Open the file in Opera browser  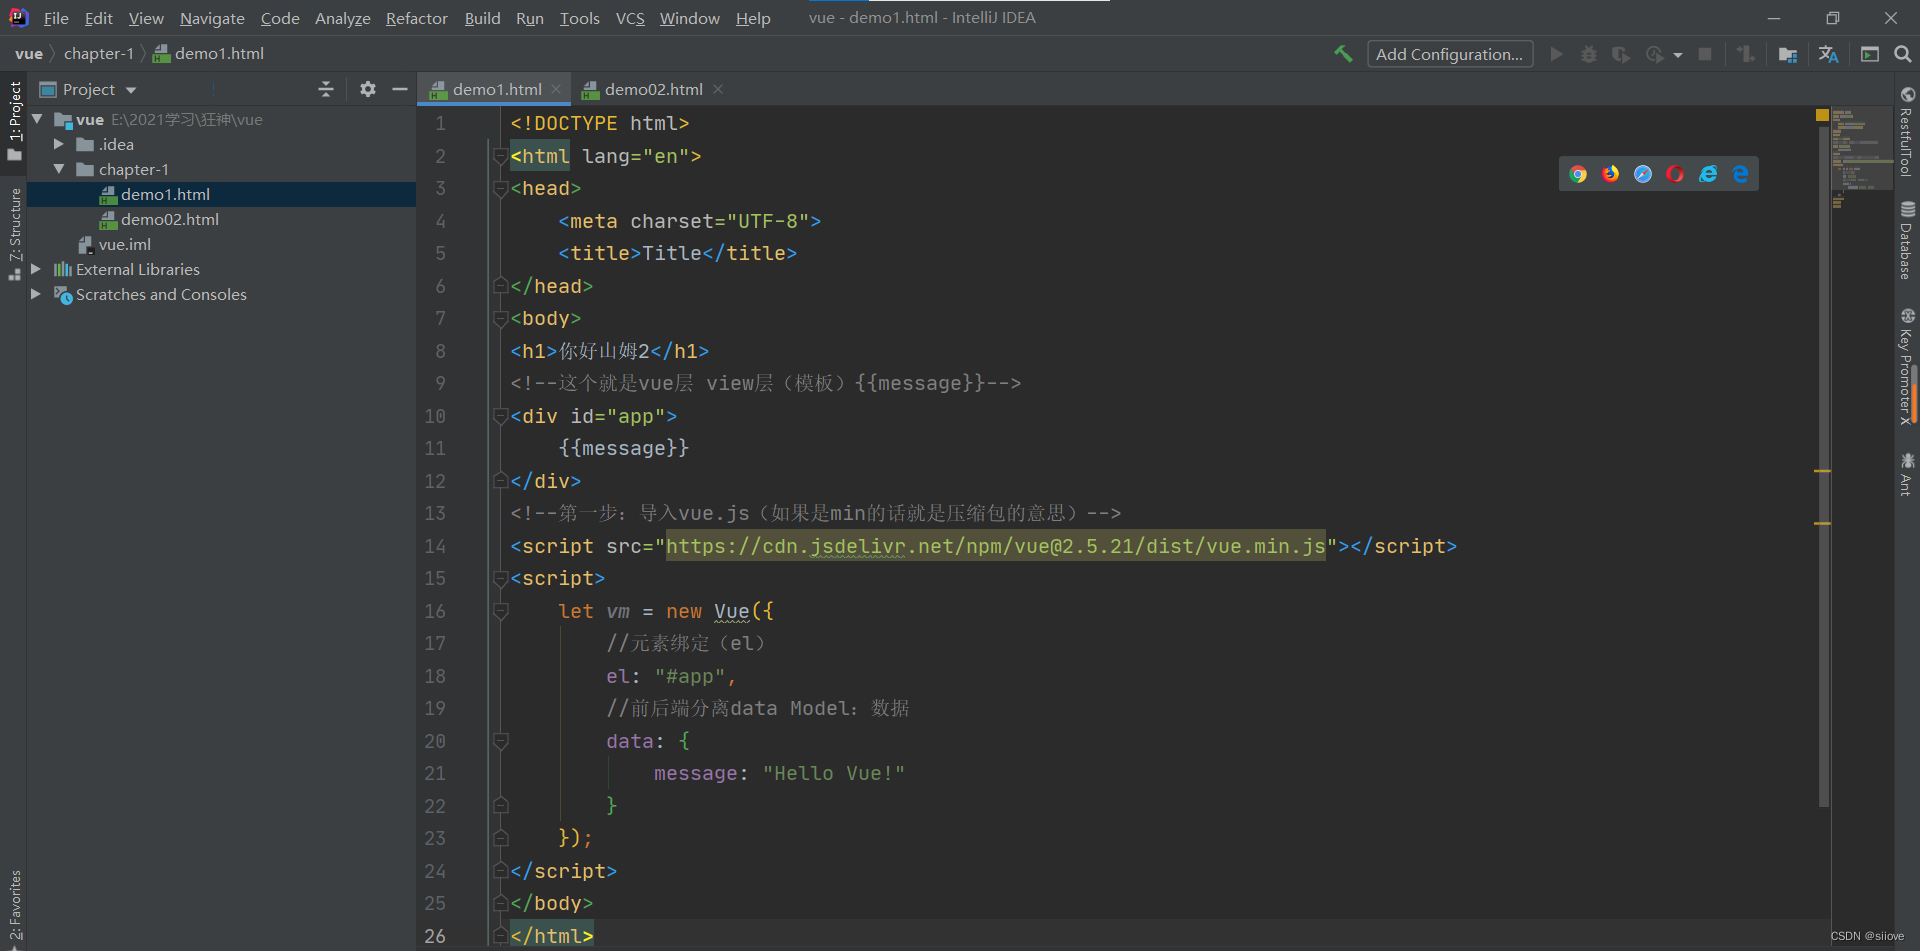(x=1675, y=173)
